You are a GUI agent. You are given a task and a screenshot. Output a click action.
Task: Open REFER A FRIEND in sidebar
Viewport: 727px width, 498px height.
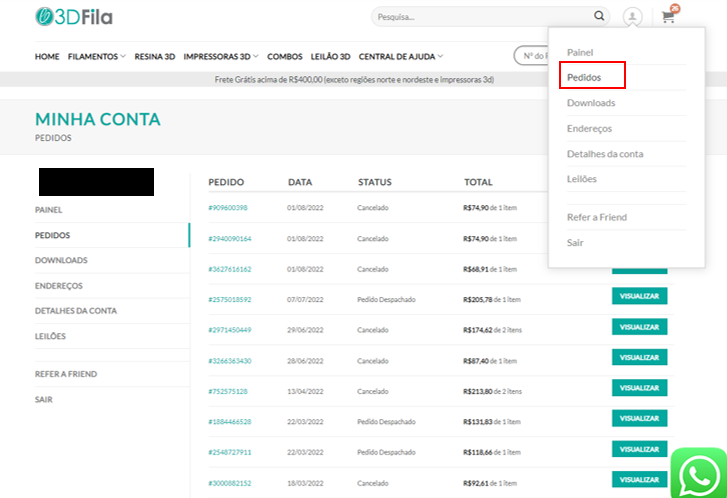66,374
